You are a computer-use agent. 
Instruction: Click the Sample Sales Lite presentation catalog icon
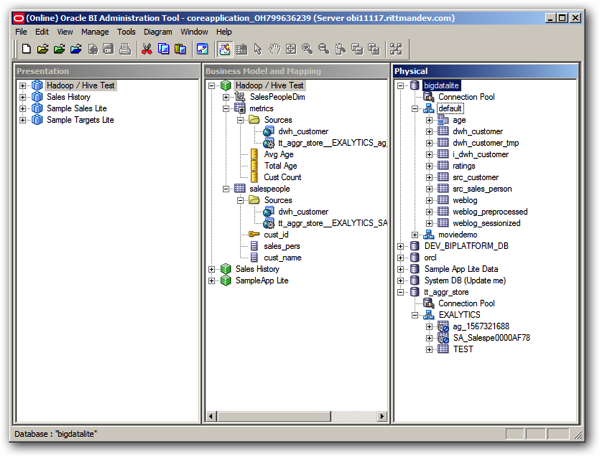(x=37, y=108)
